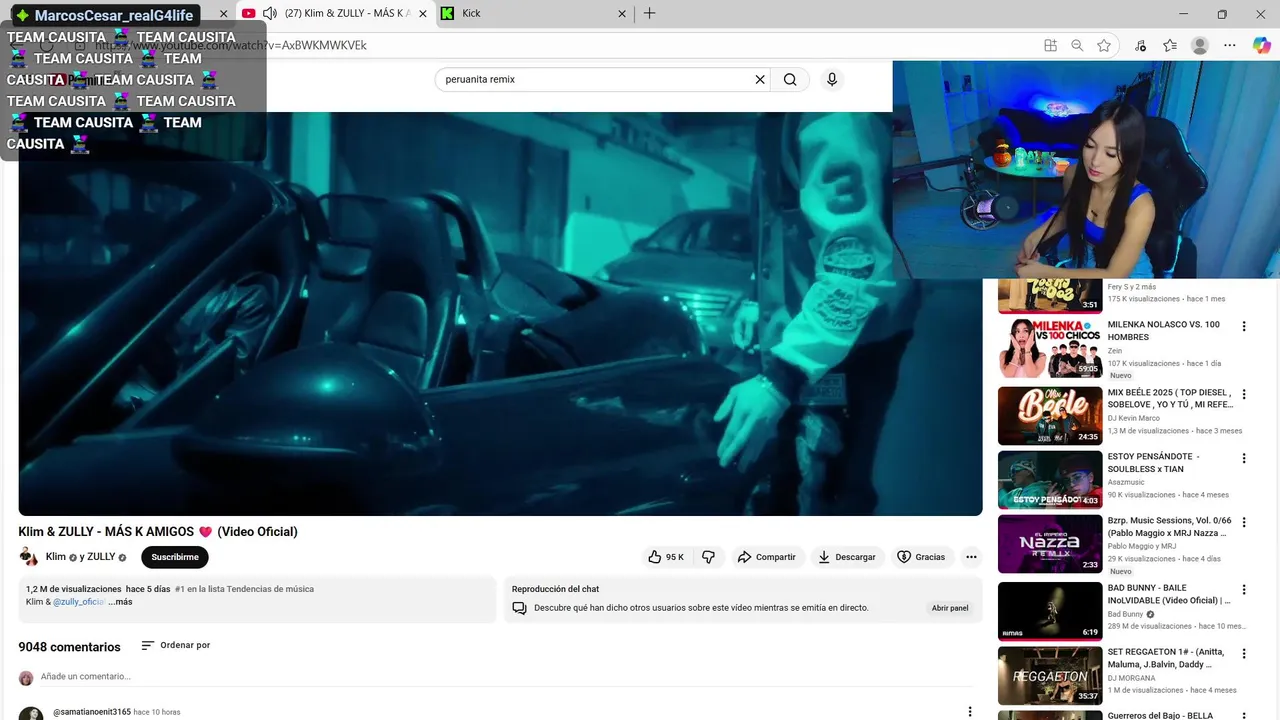Image resolution: width=1280 pixels, height=720 pixels.
Task: Mute the YouTube tab audio speaker icon
Action: point(269,14)
